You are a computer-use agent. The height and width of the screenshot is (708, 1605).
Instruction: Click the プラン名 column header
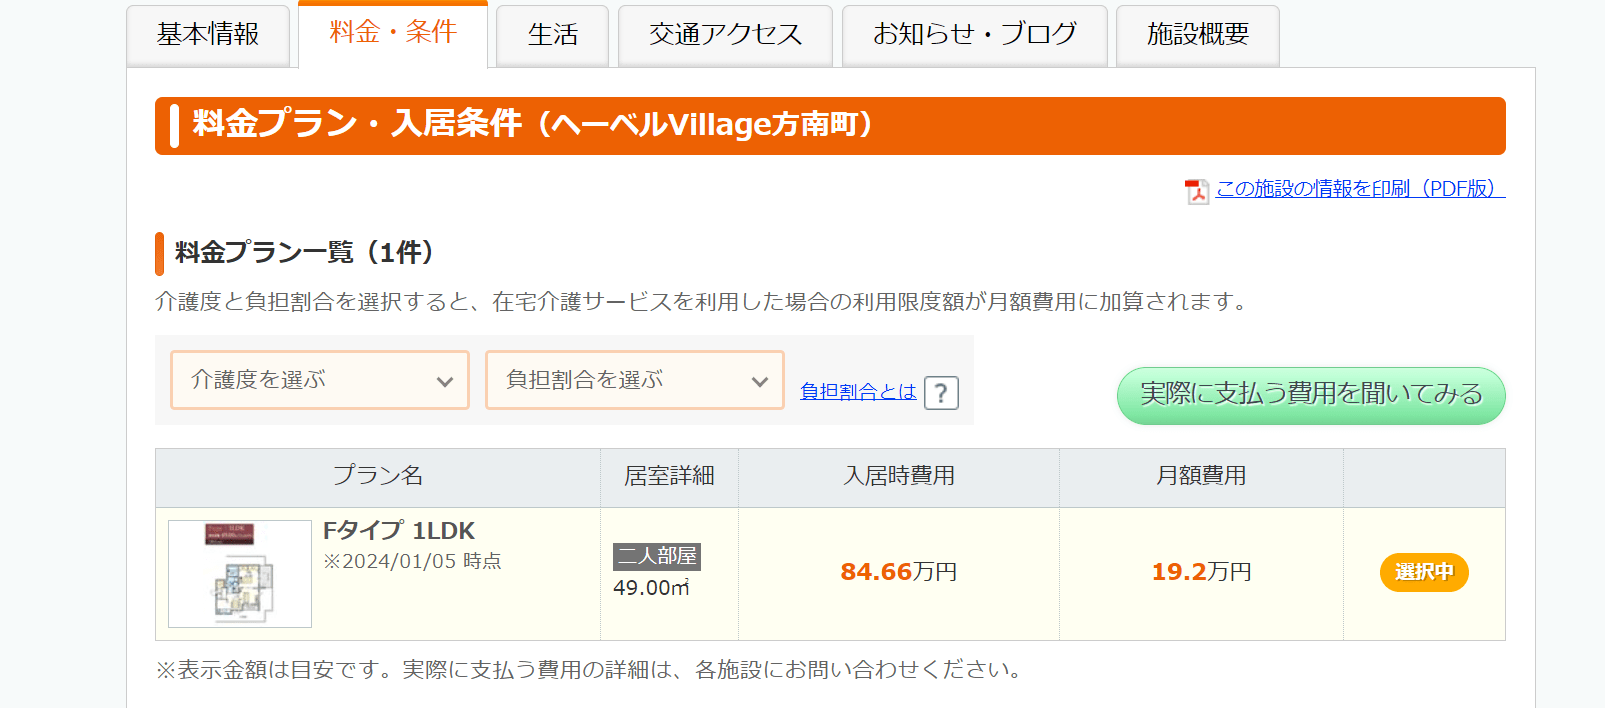click(378, 476)
